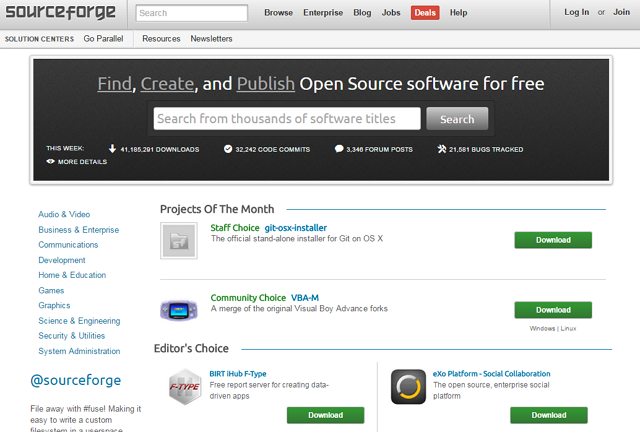Click the eye icon beside More Details
Viewport: 640px width, 432px height.
[51, 161]
